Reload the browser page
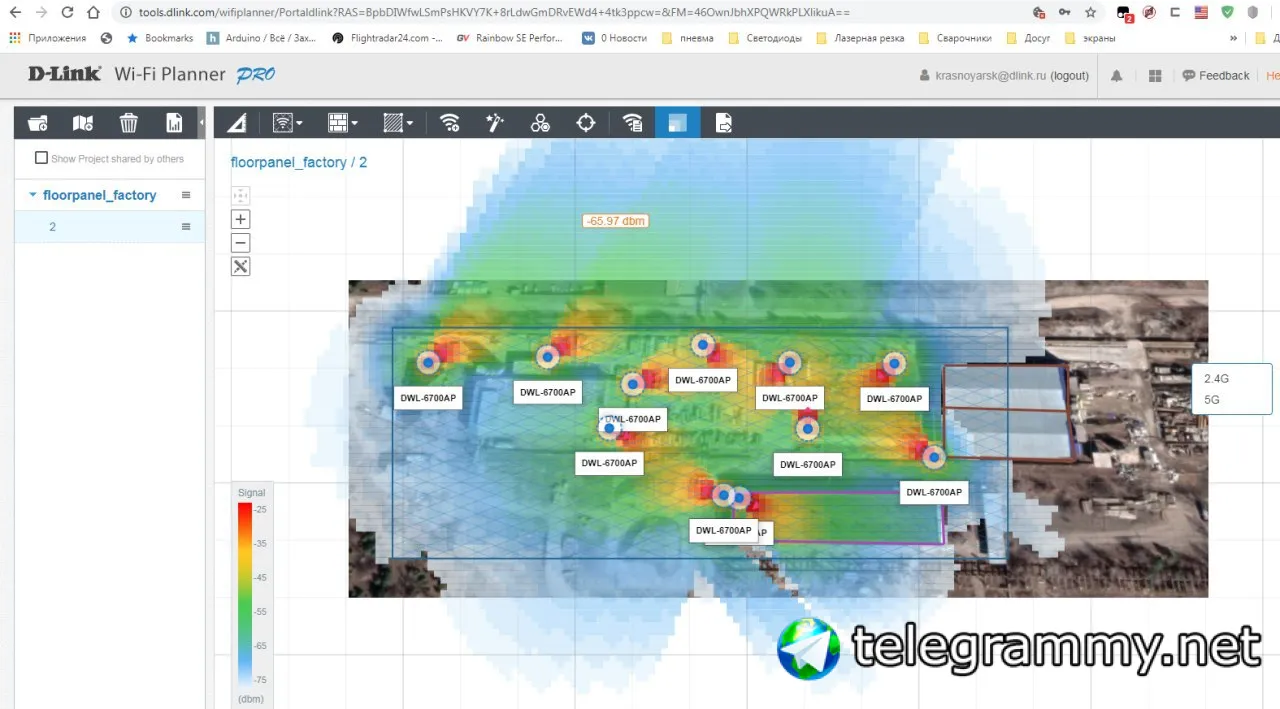 (67, 13)
